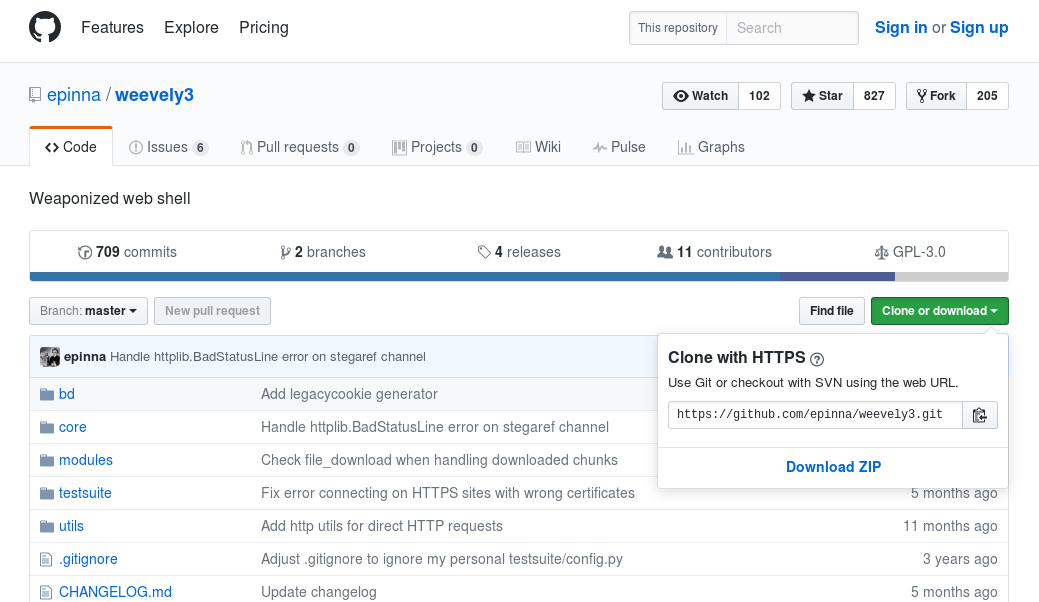View the 827 stargazers count

(874, 96)
